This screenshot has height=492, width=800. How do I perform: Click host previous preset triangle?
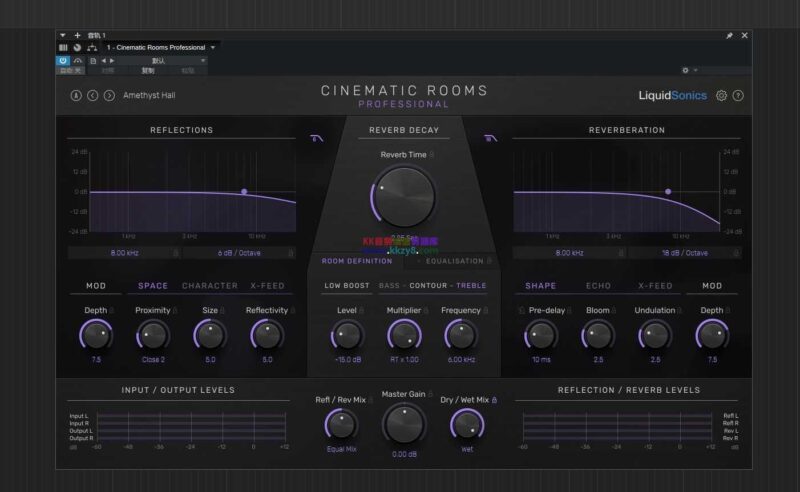[104, 61]
